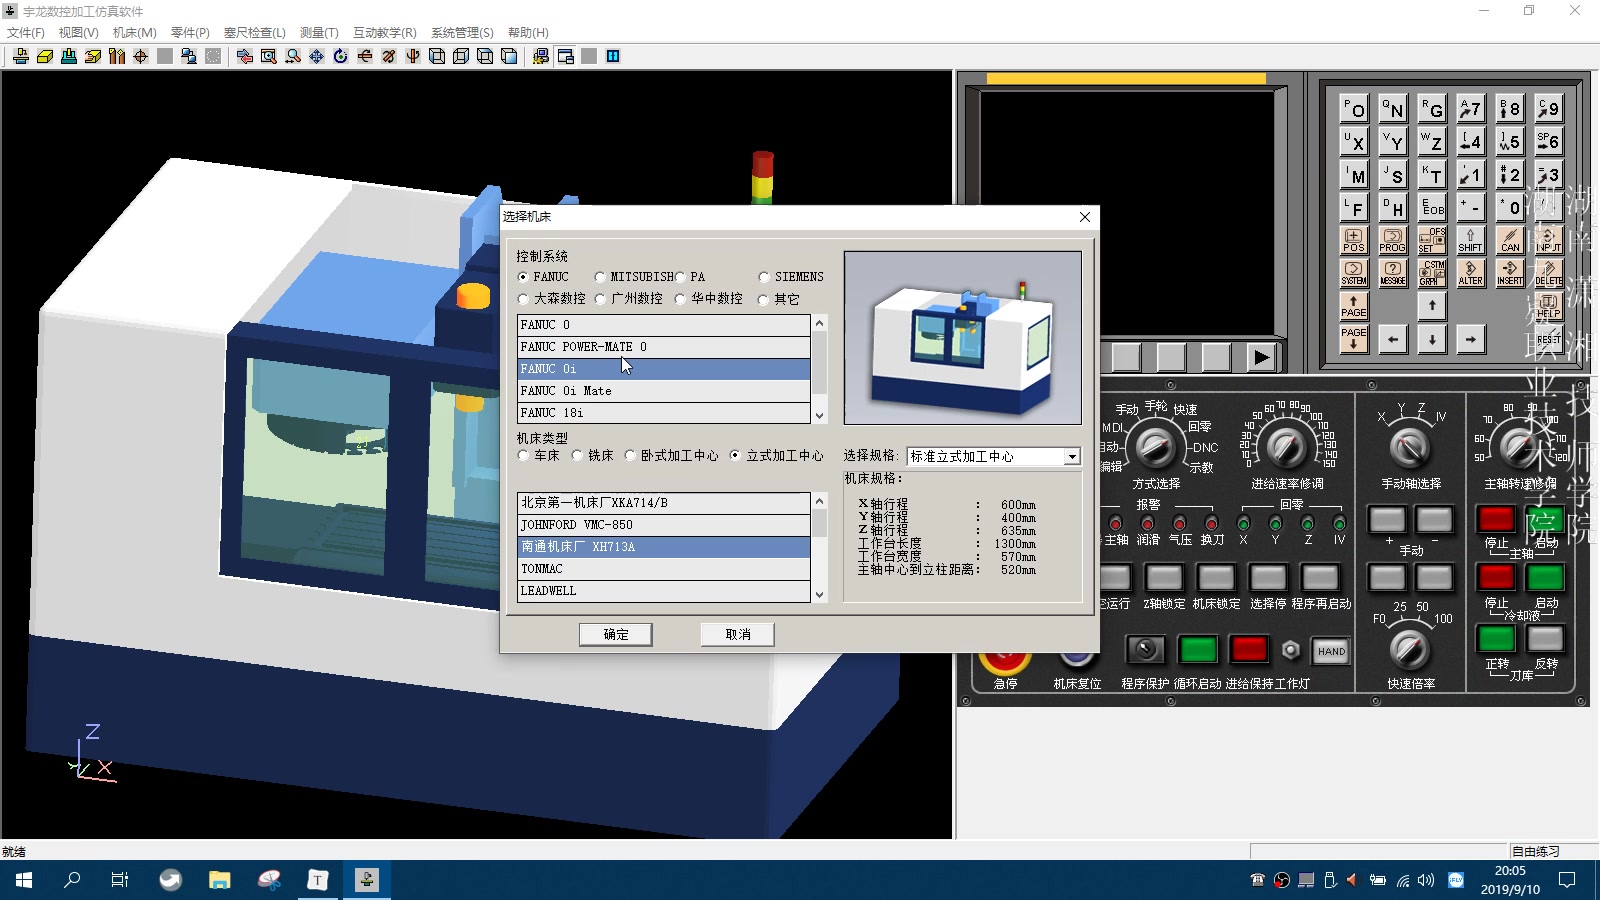Select the 铣床 machine type radio
The width and height of the screenshot is (1600, 900).
point(577,455)
